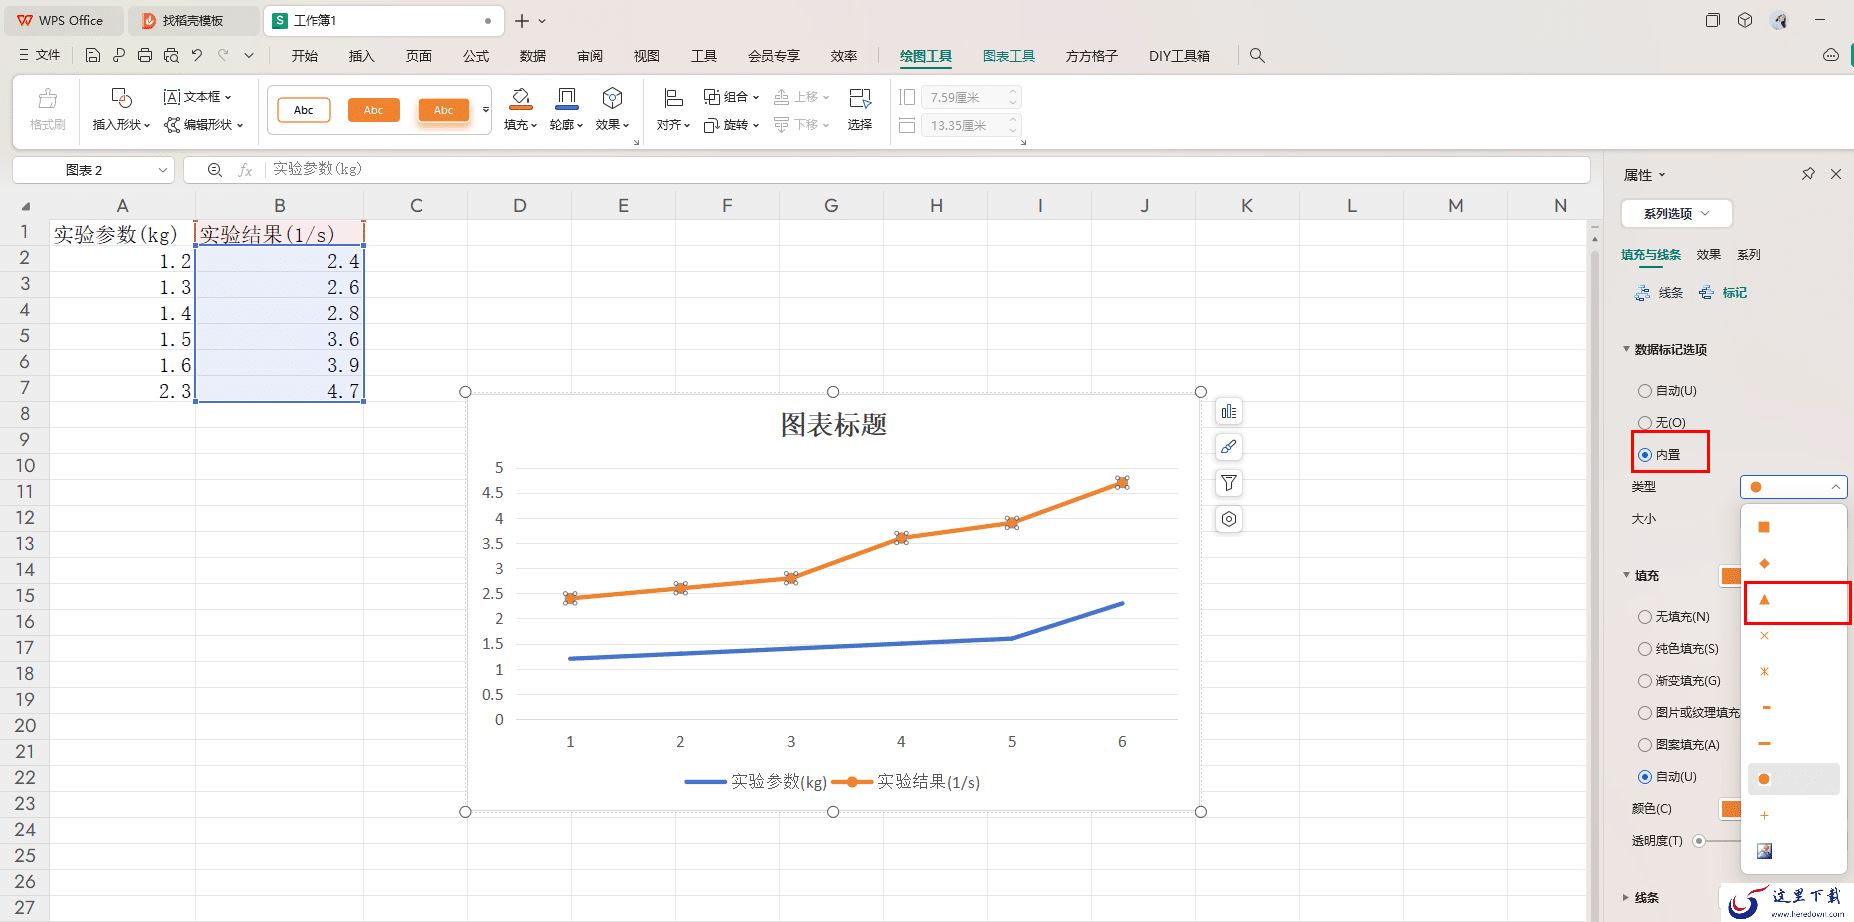1854x922 pixels.
Task: Open the Name Box dropdown showing 图表 2
Action: 163,170
